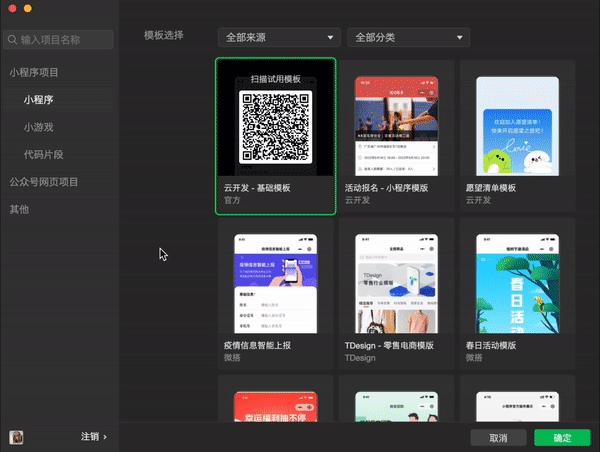The width and height of the screenshot is (600, 452).
Task: Open 其他 section in sidebar
Action: pos(19,209)
